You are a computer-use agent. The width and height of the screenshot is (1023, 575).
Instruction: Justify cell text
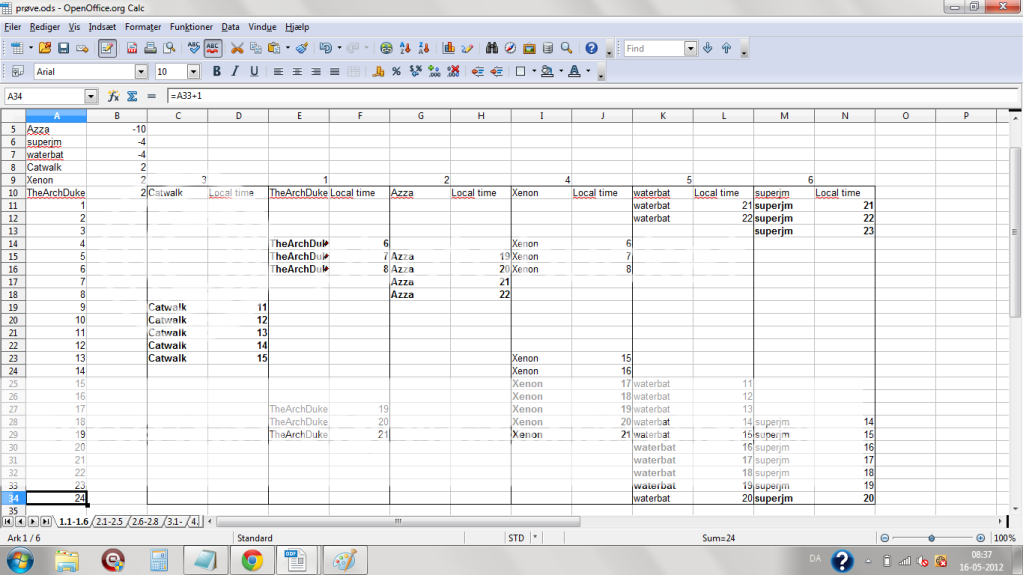click(x=335, y=72)
